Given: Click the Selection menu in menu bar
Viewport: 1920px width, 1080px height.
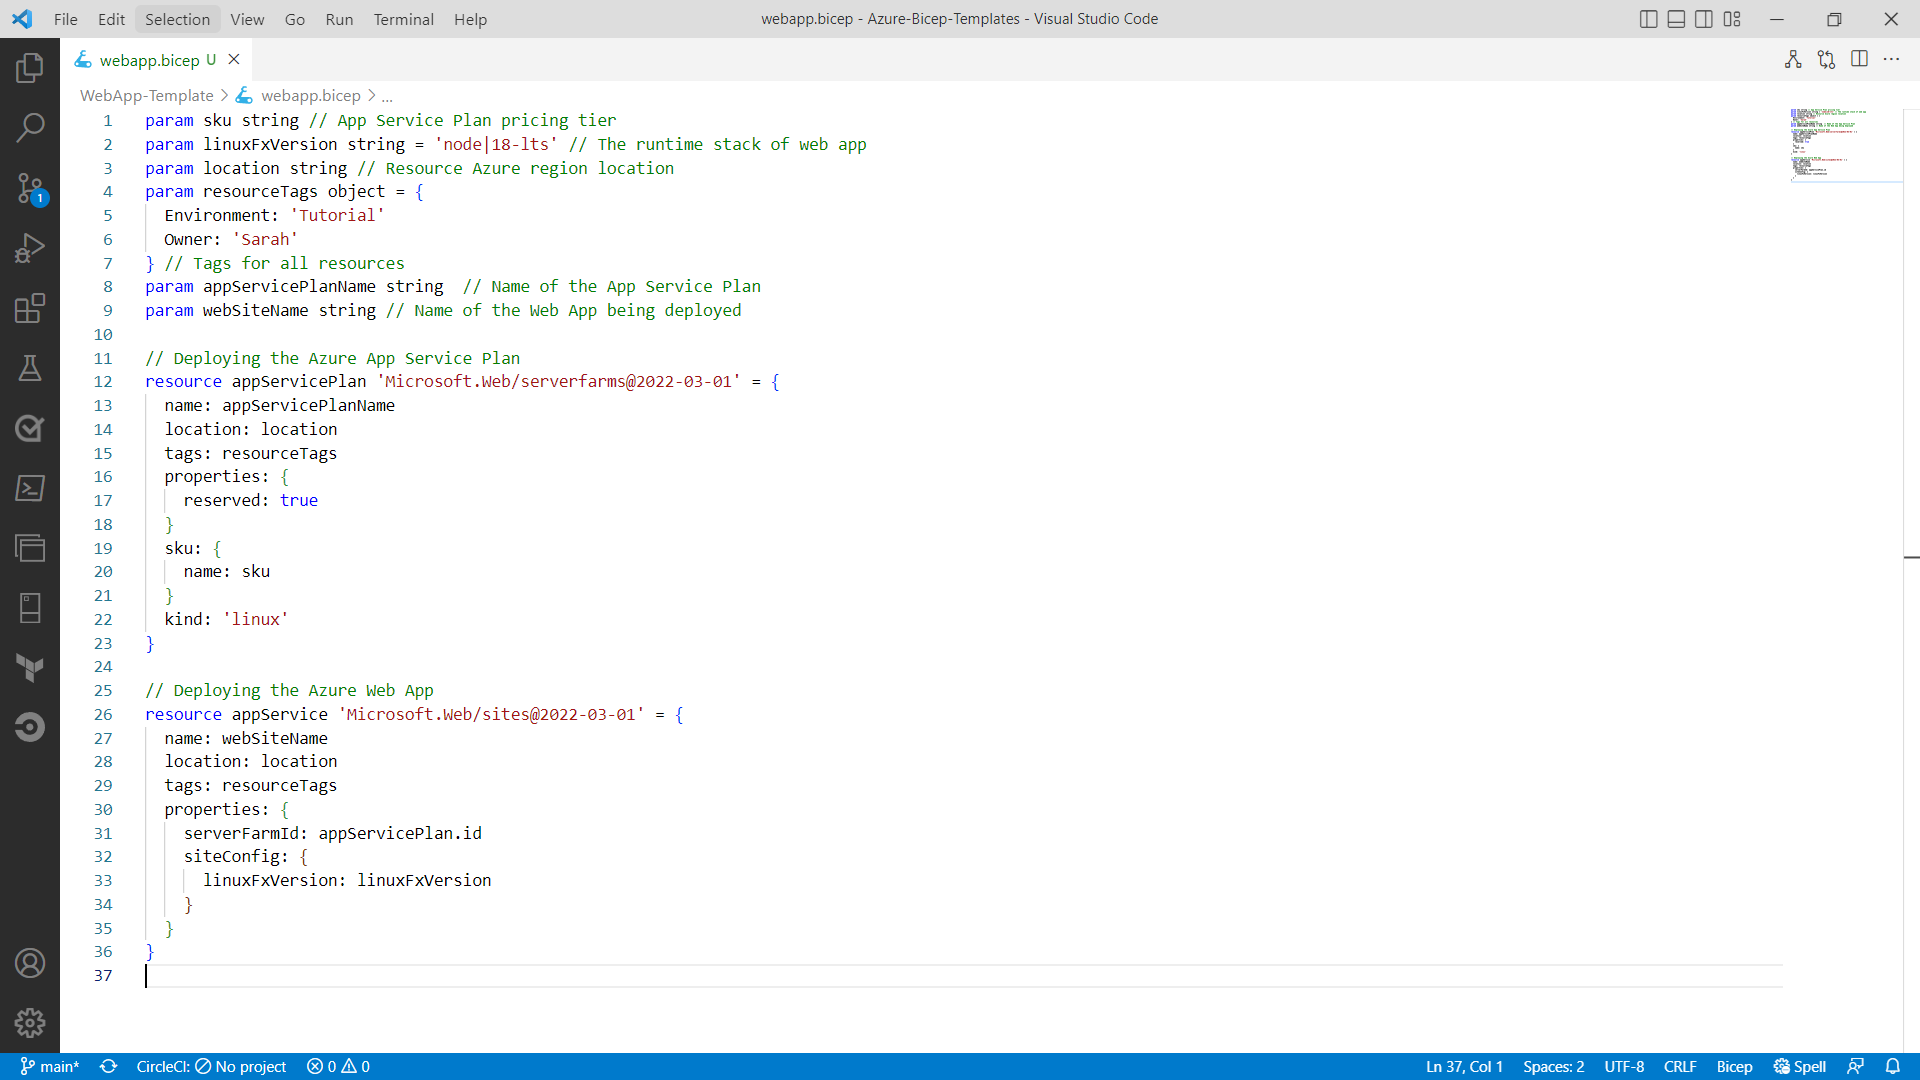Looking at the screenshot, I should click(x=175, y=18).
